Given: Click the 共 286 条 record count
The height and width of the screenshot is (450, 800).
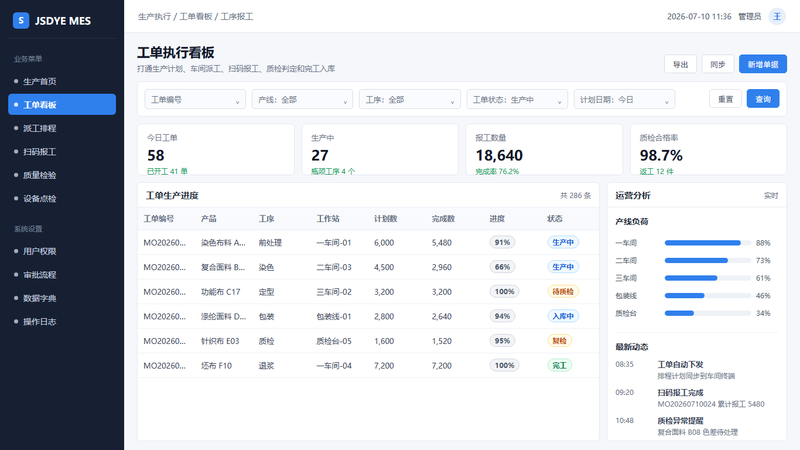Looking at the screenshot, I should click(576, 195).
